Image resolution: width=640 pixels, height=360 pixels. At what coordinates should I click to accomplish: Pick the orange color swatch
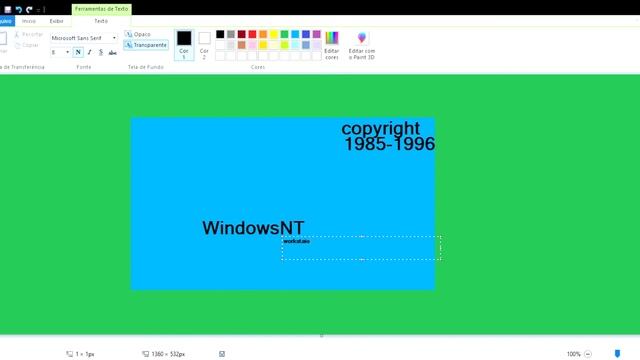[x=263, y=34]
